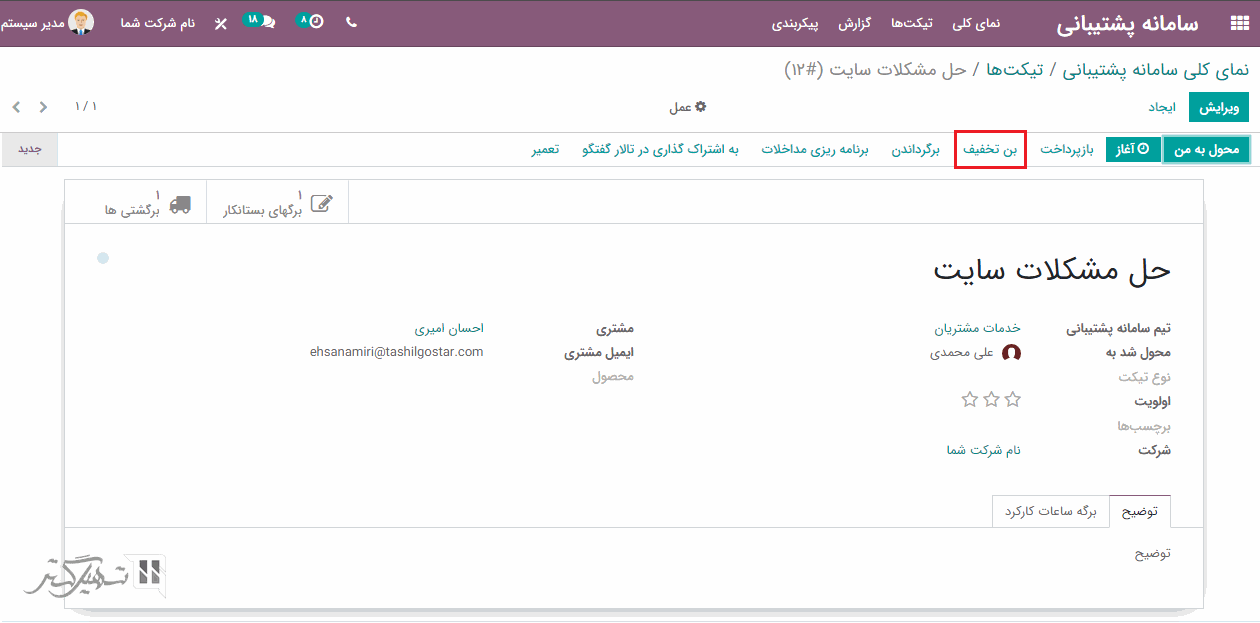This screenshot has height=623, width=1260.
Task: Open برگشتی ها returns truck button
Action: click(147, 204)
